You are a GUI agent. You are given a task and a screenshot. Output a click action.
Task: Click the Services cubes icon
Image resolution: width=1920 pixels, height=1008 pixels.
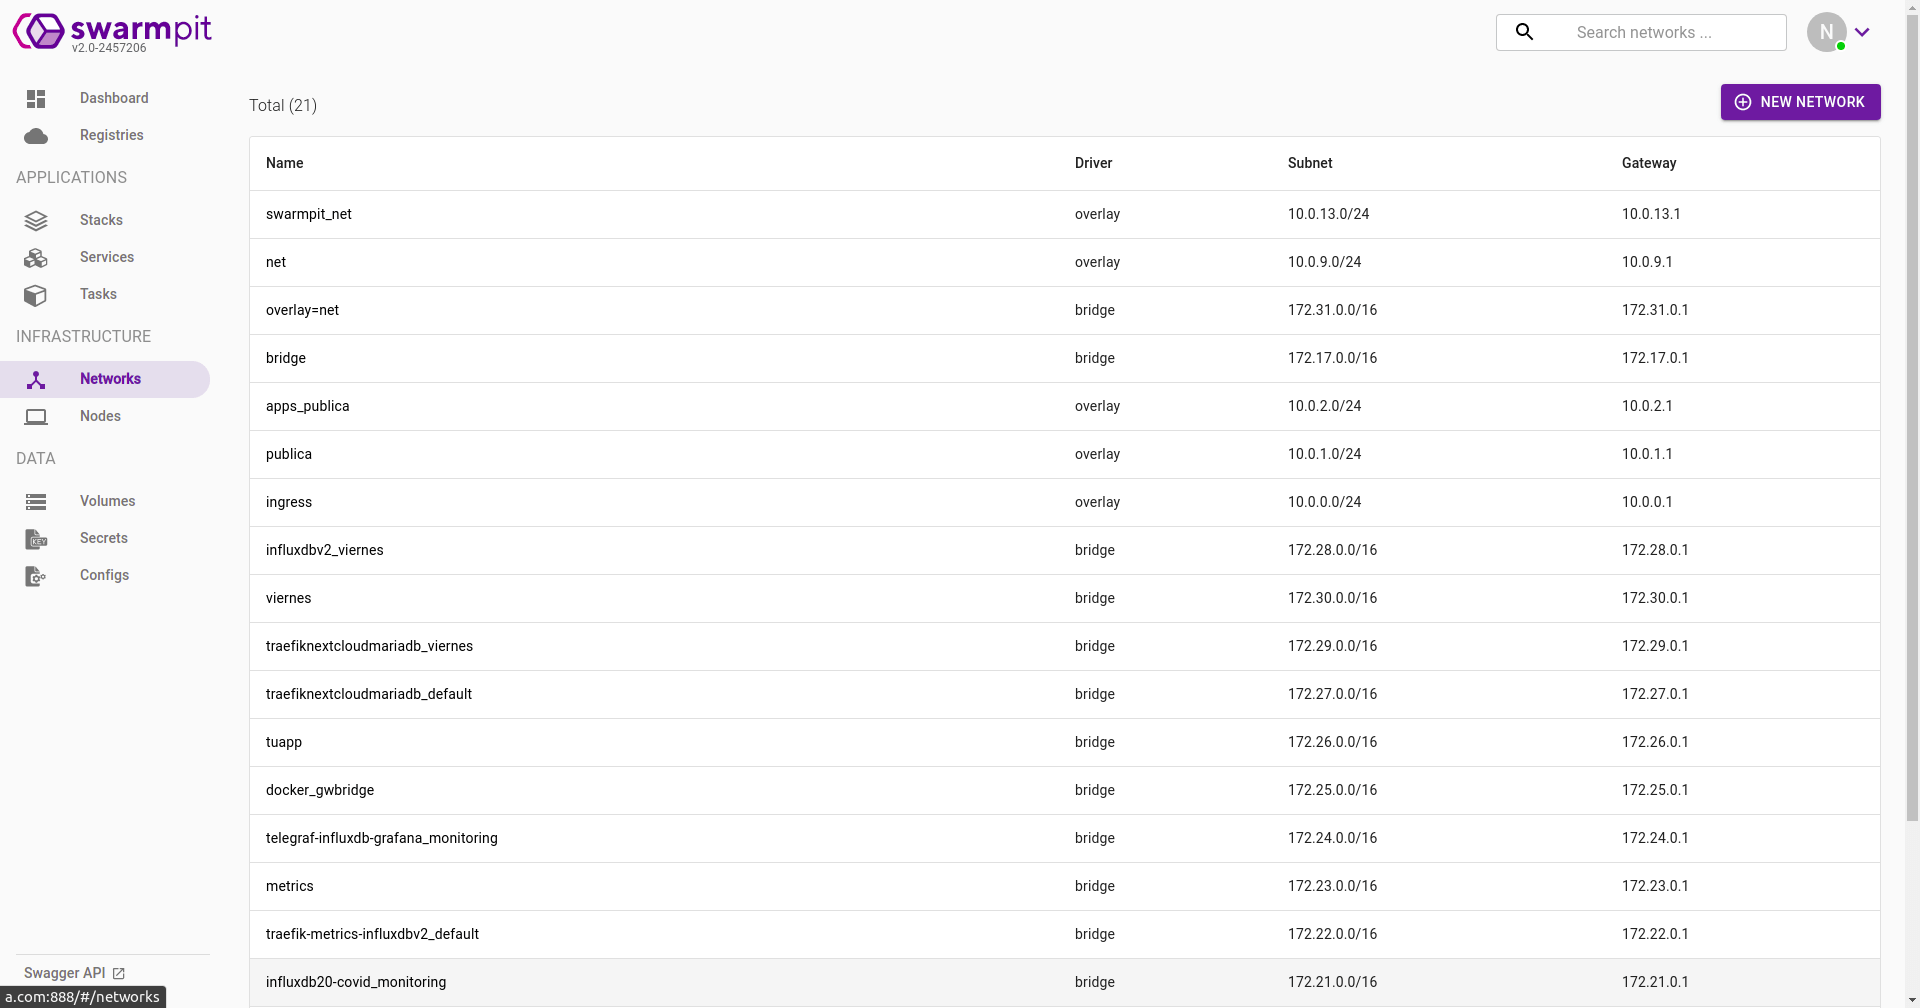tap(36, 258)
